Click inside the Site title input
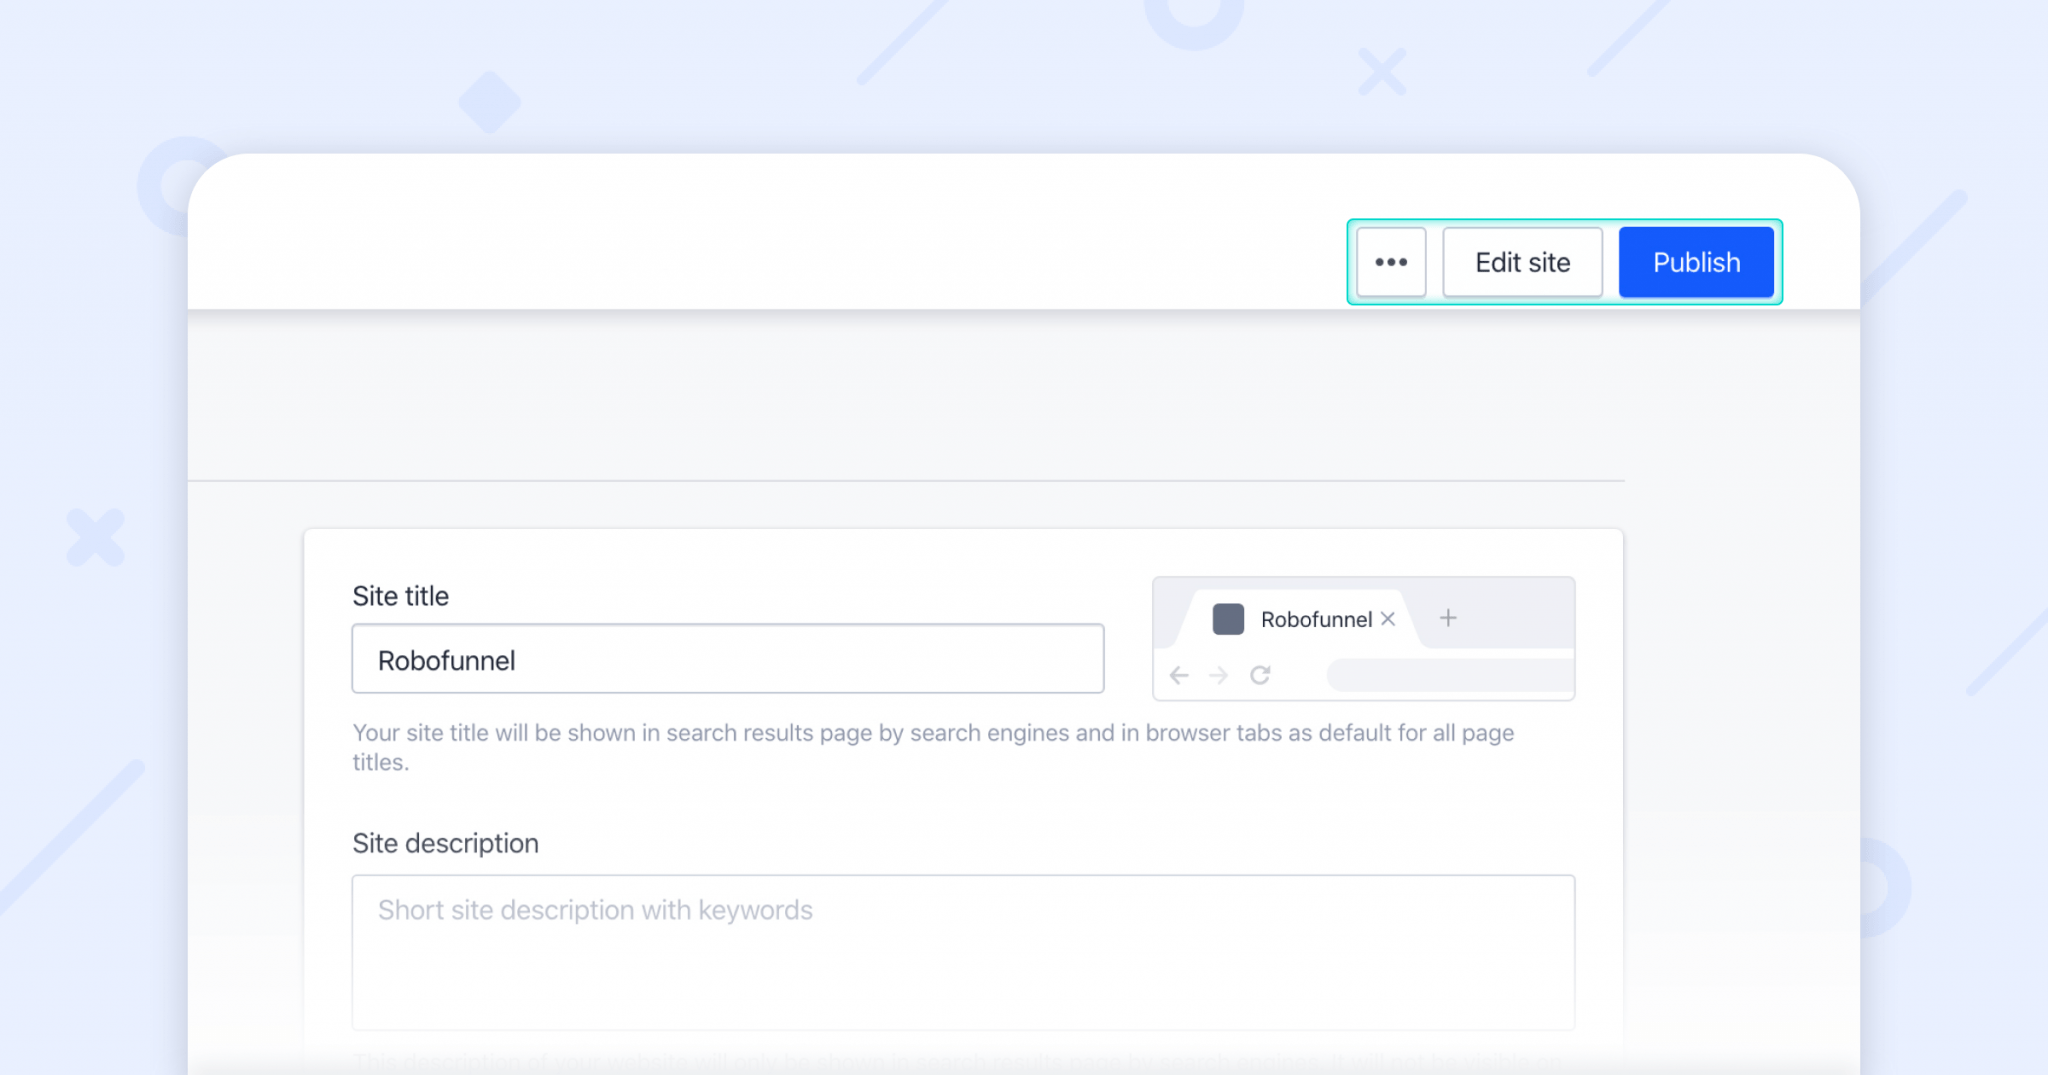Image resolution: width=2048 pixels, height=1075 pixels. click(x=726, y=658)
